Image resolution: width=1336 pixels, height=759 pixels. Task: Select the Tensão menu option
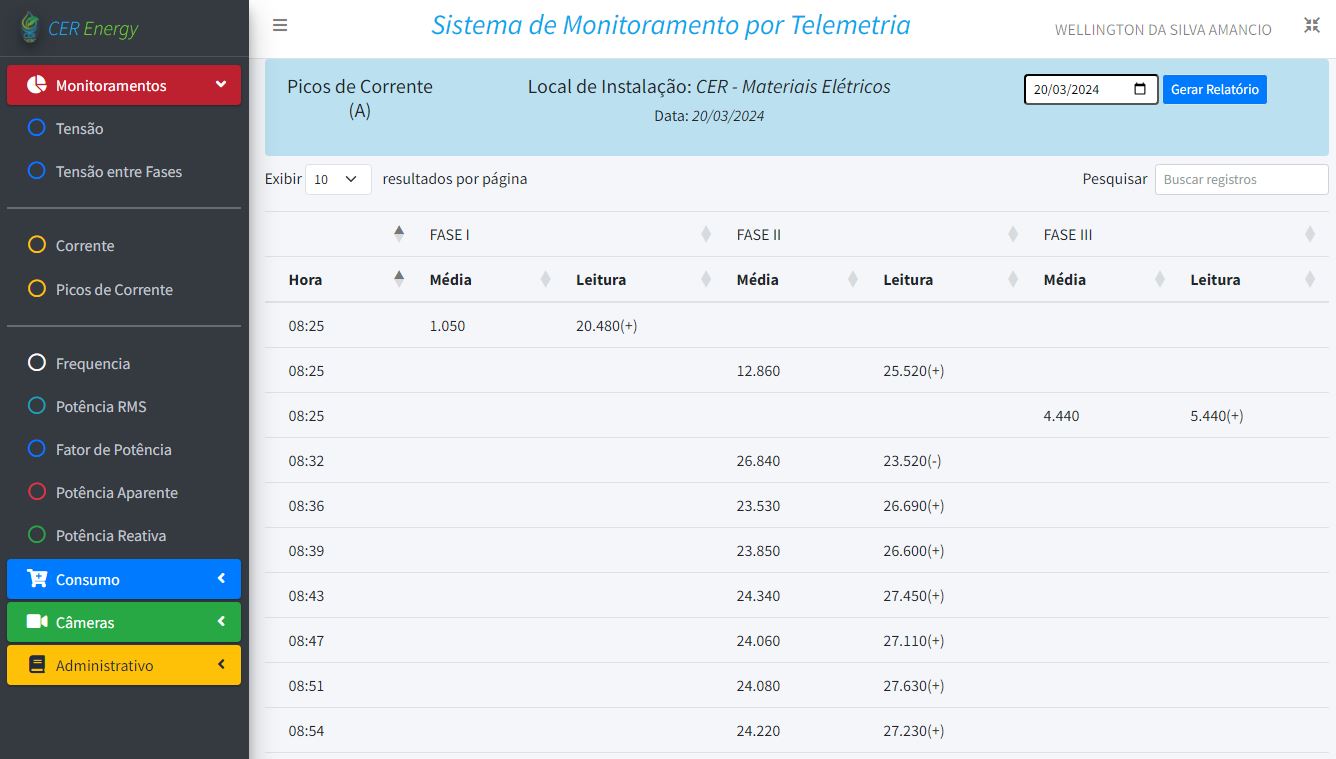pyautogui.click(x=79, y=128)
